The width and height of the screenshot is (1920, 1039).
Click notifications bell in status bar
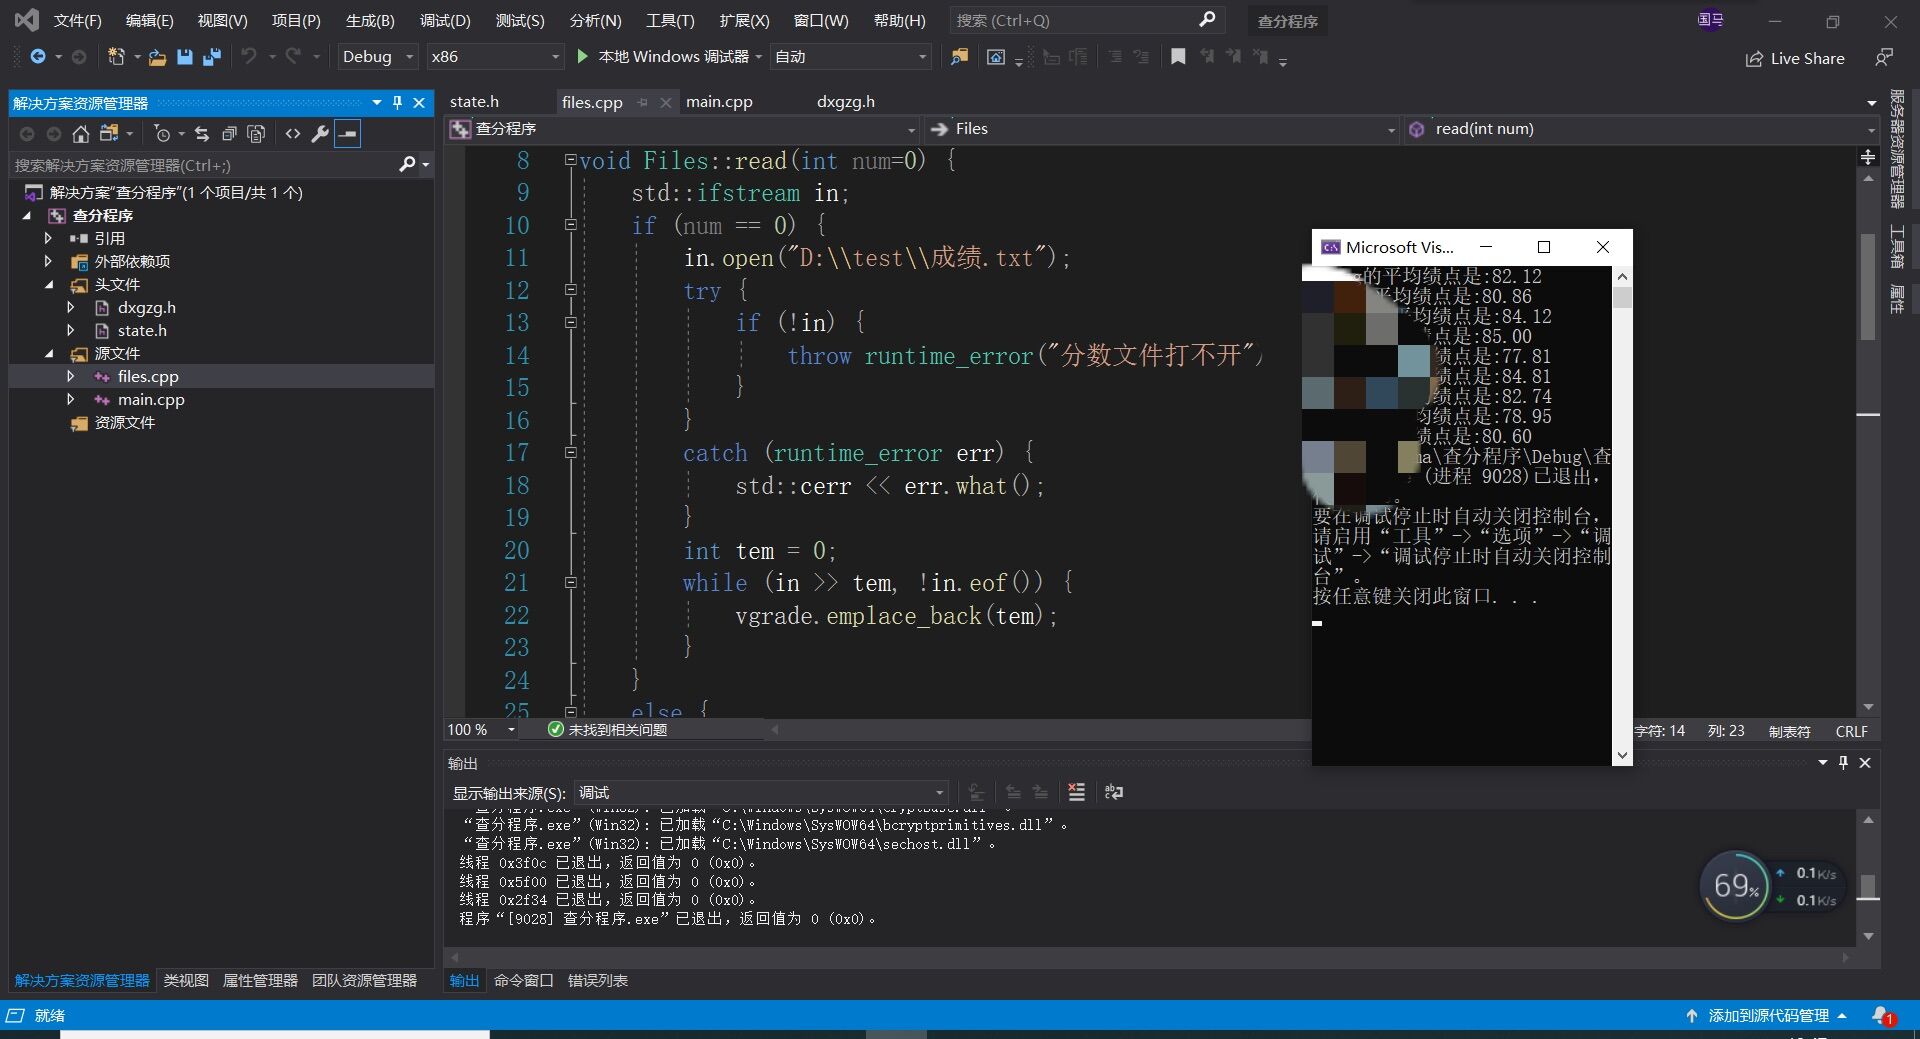coord(1882,1016)
